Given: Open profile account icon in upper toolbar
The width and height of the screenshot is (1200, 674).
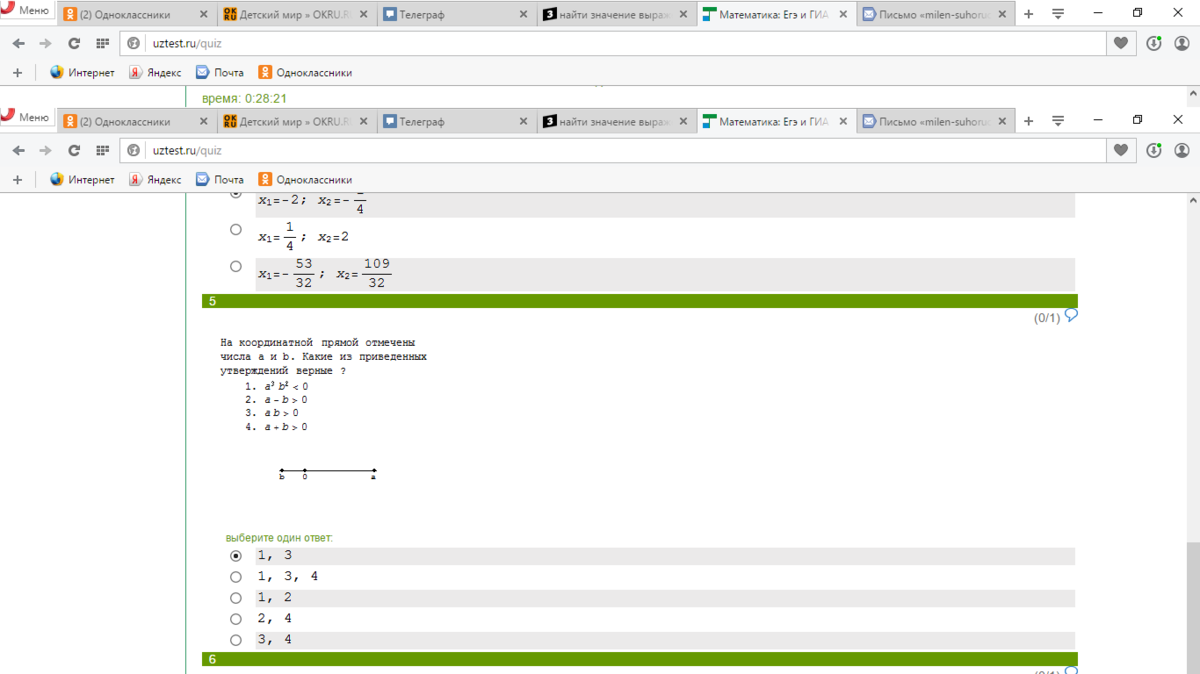Looking at the screenshot, I should click(x=1182, y=44).
